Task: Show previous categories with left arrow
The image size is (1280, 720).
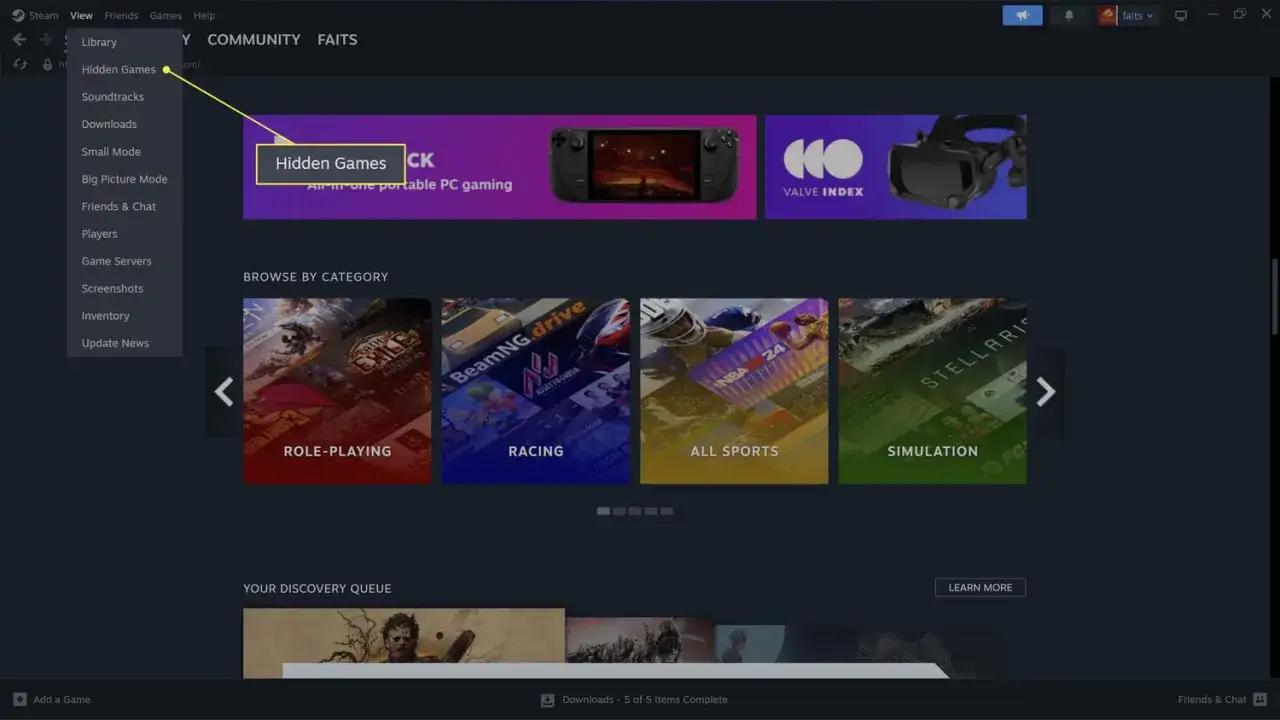Action: pyautogui.click(x=224, y=392)
